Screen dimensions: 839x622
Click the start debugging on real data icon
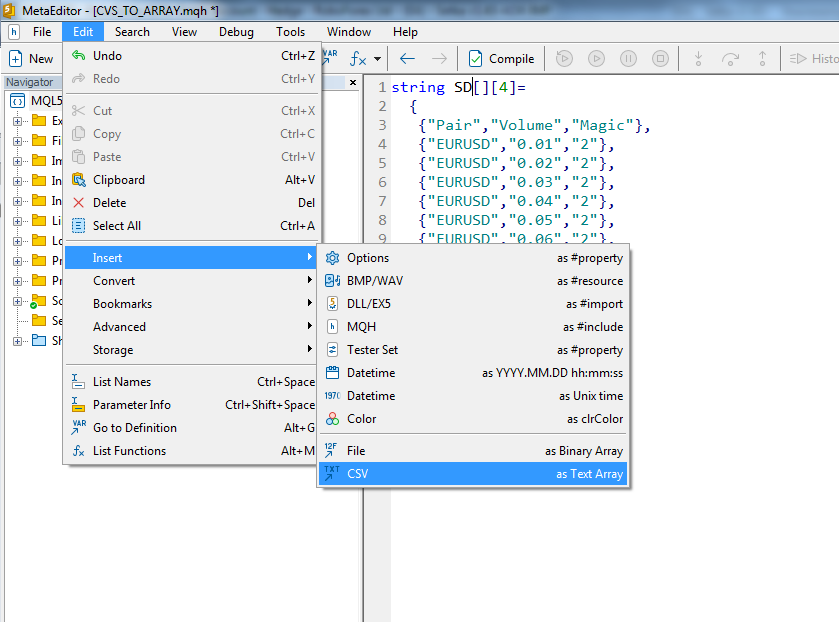(564, 58)
